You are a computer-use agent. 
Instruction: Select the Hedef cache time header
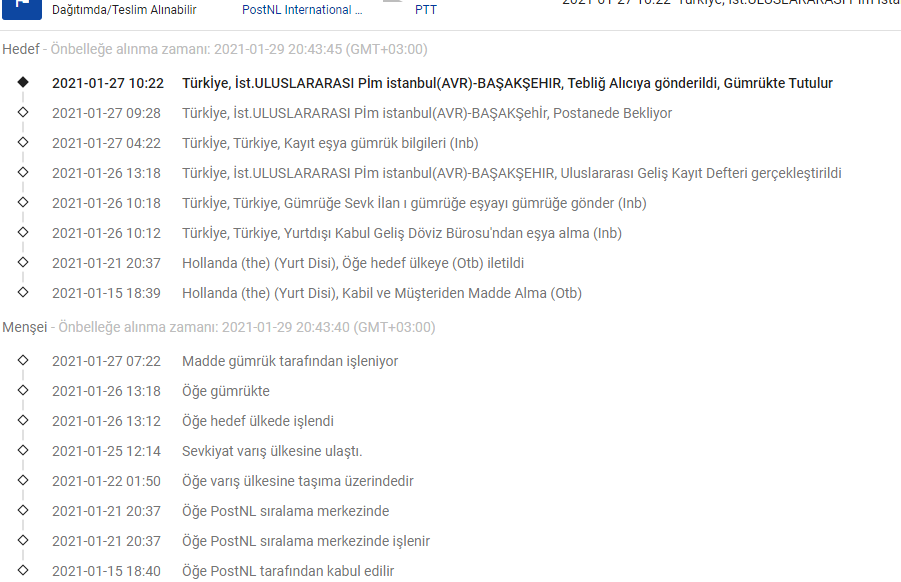click(215, 49)
